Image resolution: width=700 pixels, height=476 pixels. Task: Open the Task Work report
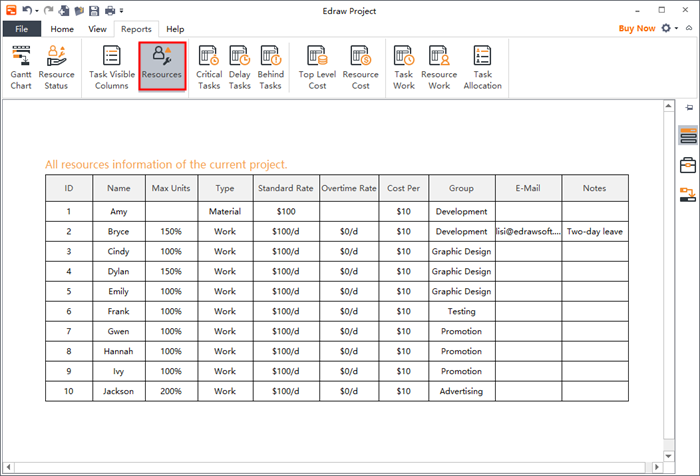point(404,67)
